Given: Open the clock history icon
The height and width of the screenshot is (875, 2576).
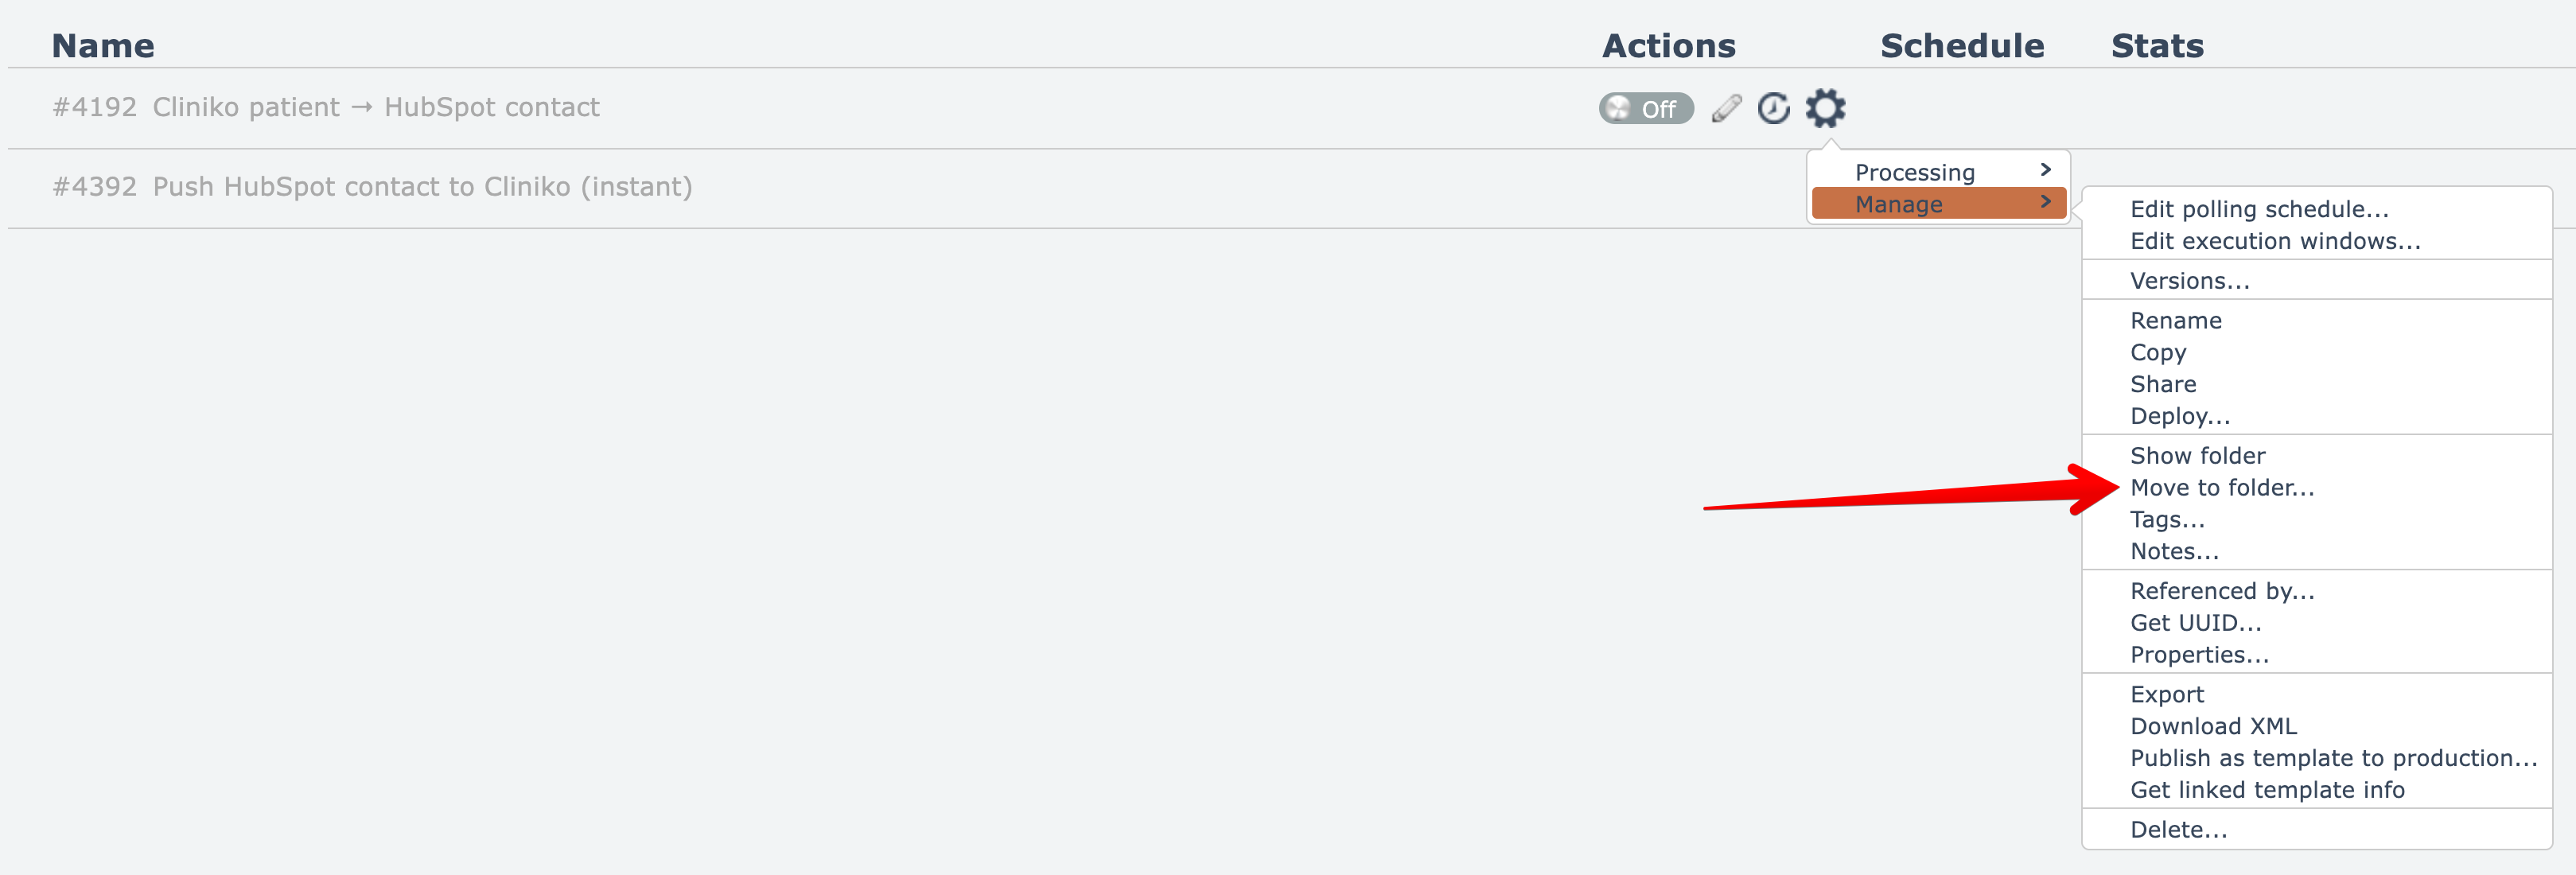Looking at the screenshot, I should pyautogui.click(x=1773, y=108).
